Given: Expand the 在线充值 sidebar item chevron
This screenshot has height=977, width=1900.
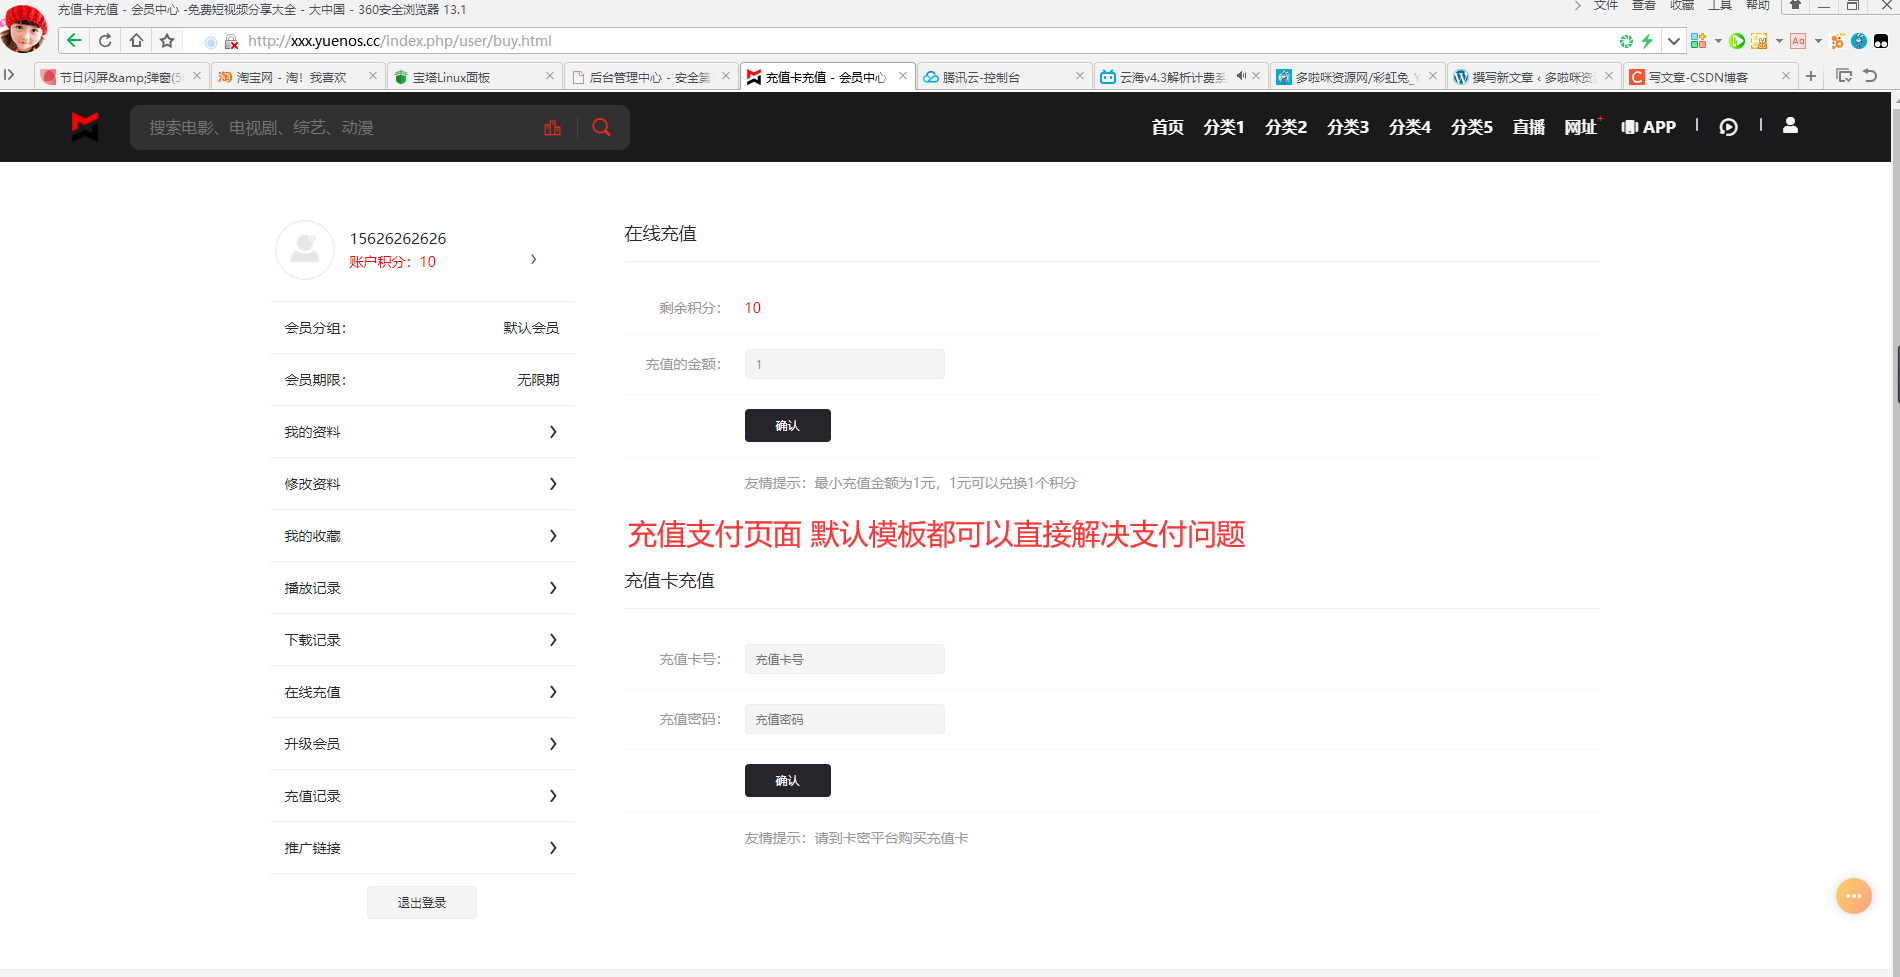Looking at the screenshot, I should [x=553, y=691].
